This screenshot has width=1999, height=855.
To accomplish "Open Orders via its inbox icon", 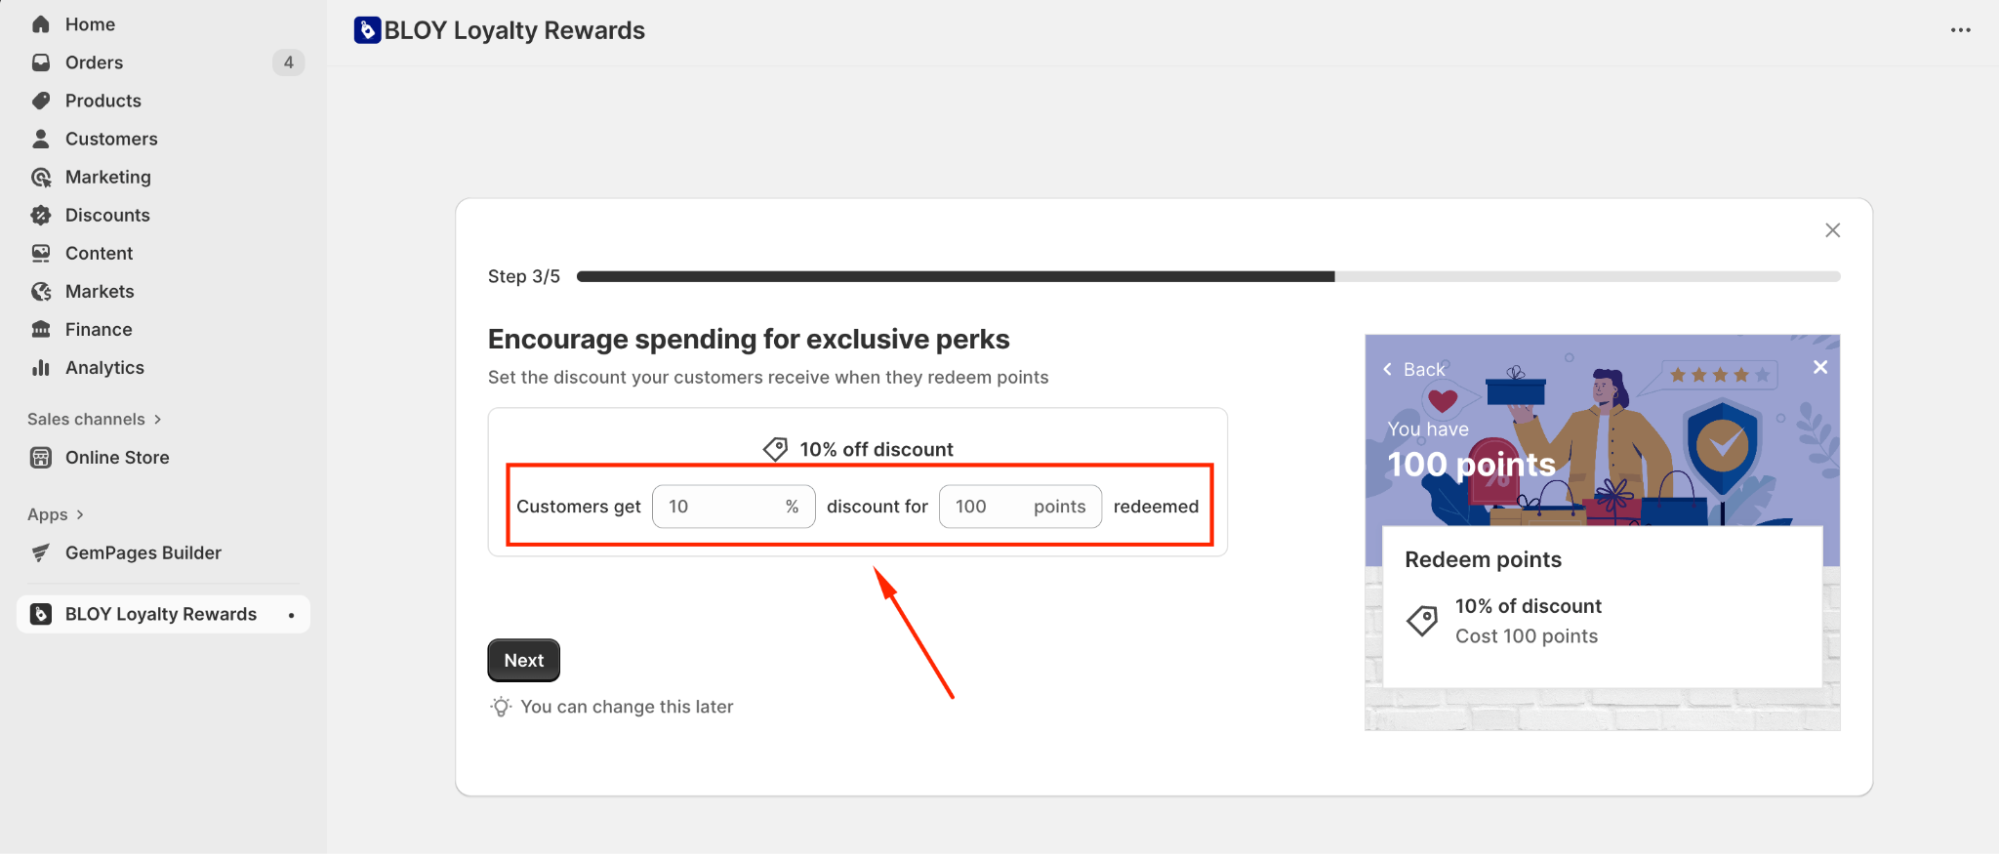I will (41, 62).
